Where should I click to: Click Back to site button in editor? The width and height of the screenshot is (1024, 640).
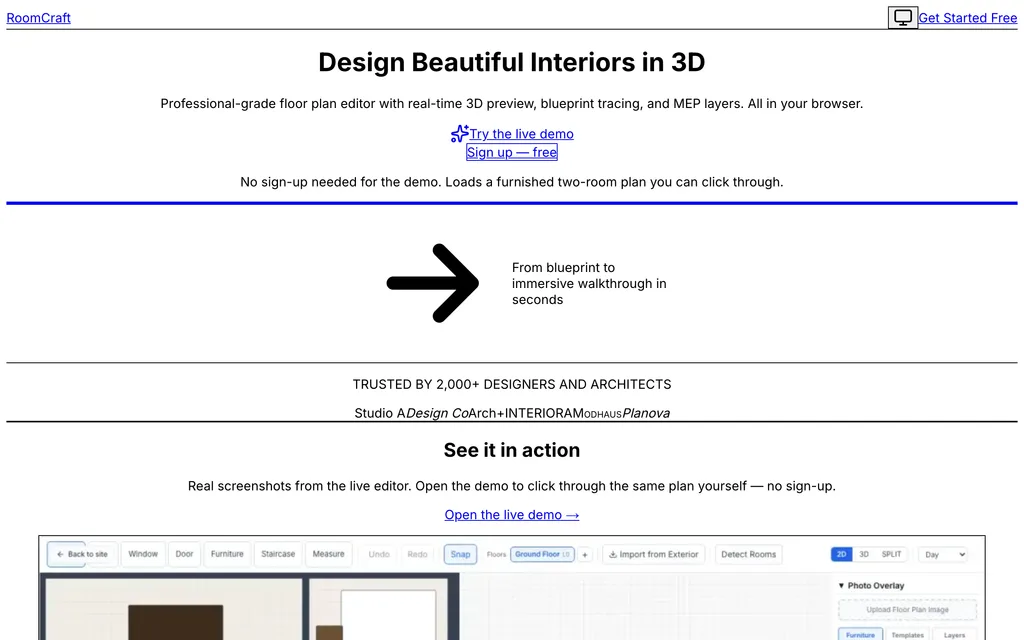click(x=82, y=554)
